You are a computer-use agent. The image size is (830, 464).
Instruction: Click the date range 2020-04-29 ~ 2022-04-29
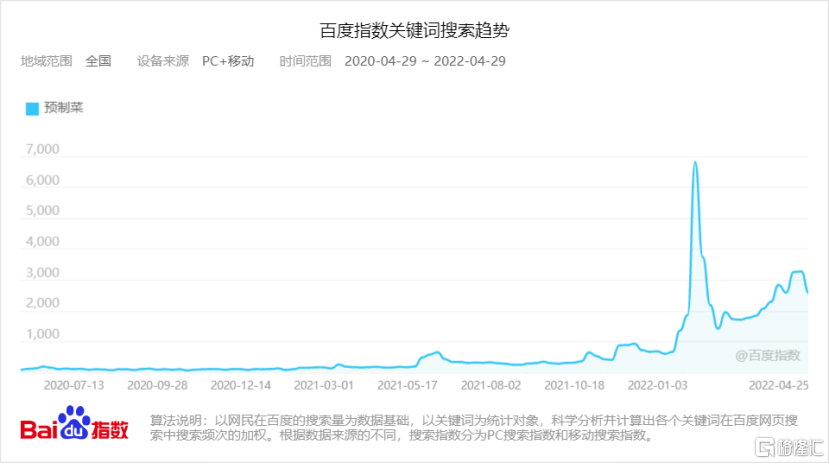[425, 61]
